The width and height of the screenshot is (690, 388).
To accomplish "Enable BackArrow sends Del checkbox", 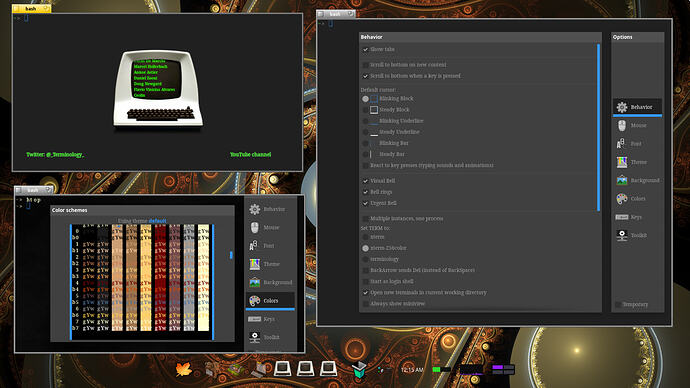I will coord(365,270).
